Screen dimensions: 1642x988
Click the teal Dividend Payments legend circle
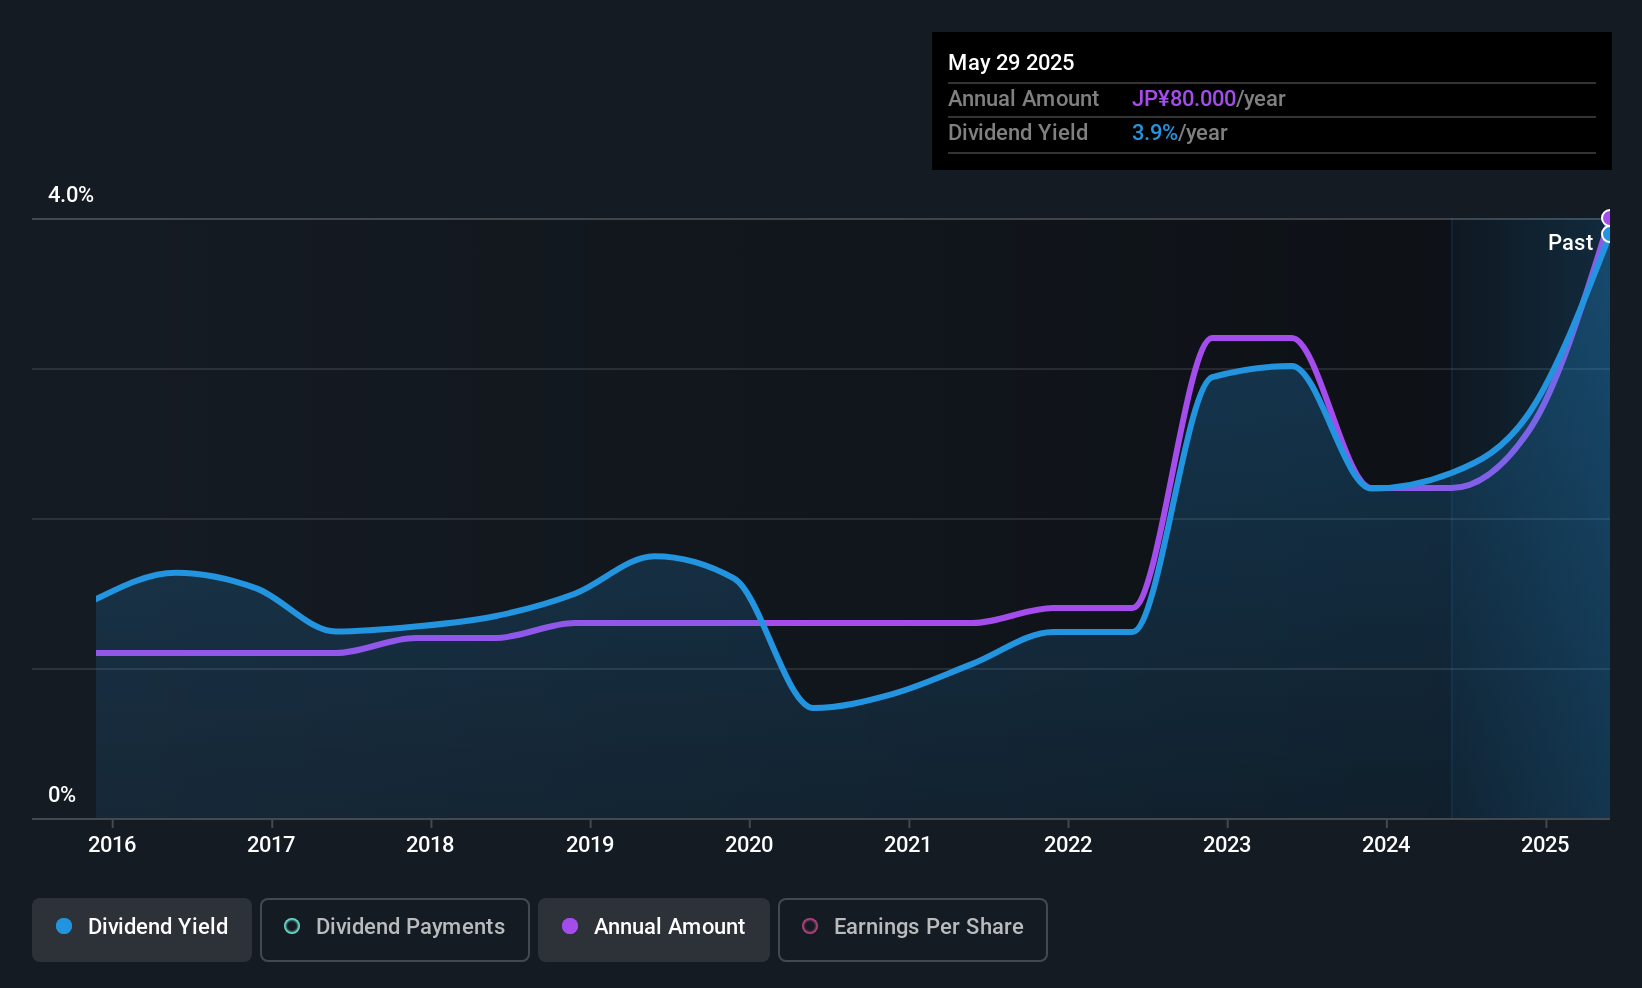pyautogui.click(x=292, y=926)
